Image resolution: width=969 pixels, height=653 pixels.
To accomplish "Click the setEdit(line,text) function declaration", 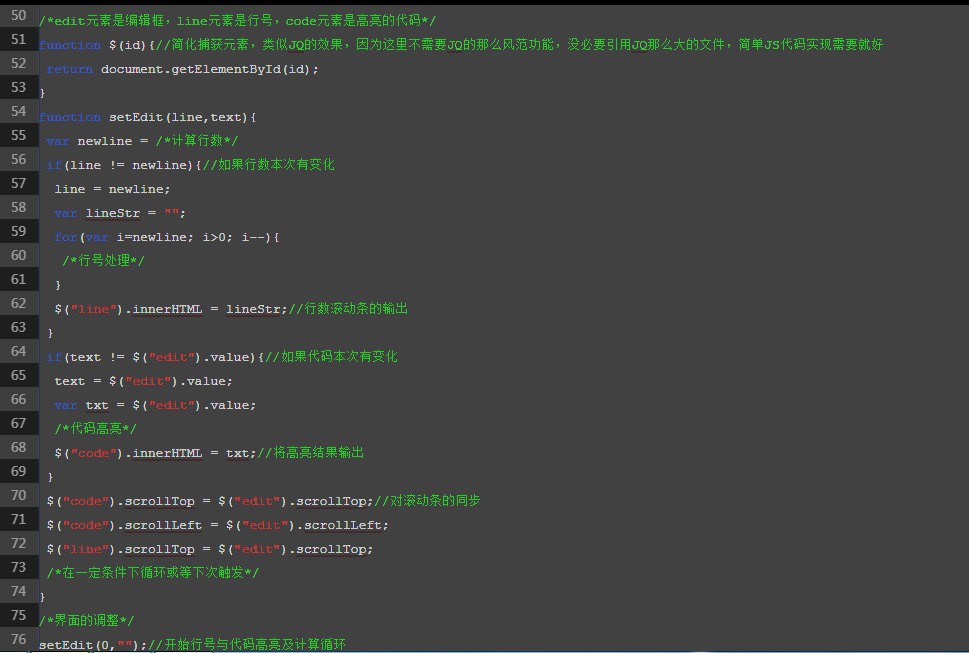I will (x=148, y=117).
